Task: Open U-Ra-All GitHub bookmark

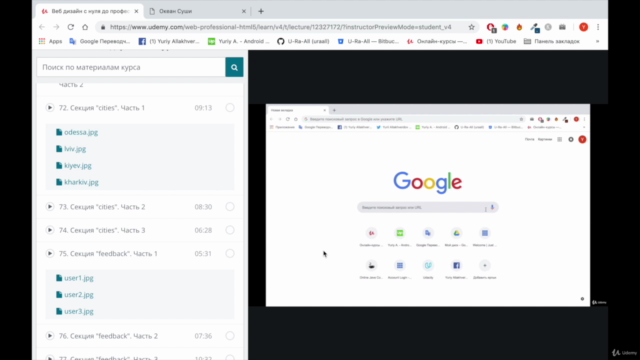Action: pyautogui.click(x=303, y=41)
